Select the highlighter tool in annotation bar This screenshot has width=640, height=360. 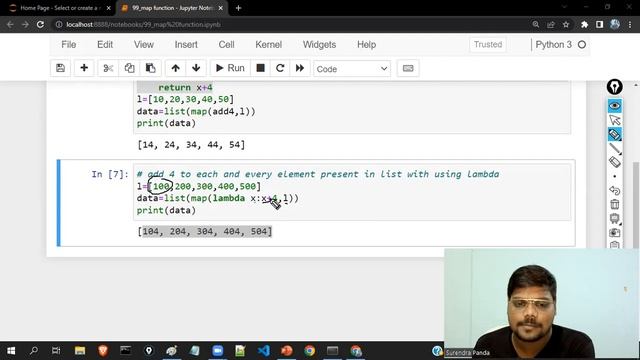coord(615,134)
